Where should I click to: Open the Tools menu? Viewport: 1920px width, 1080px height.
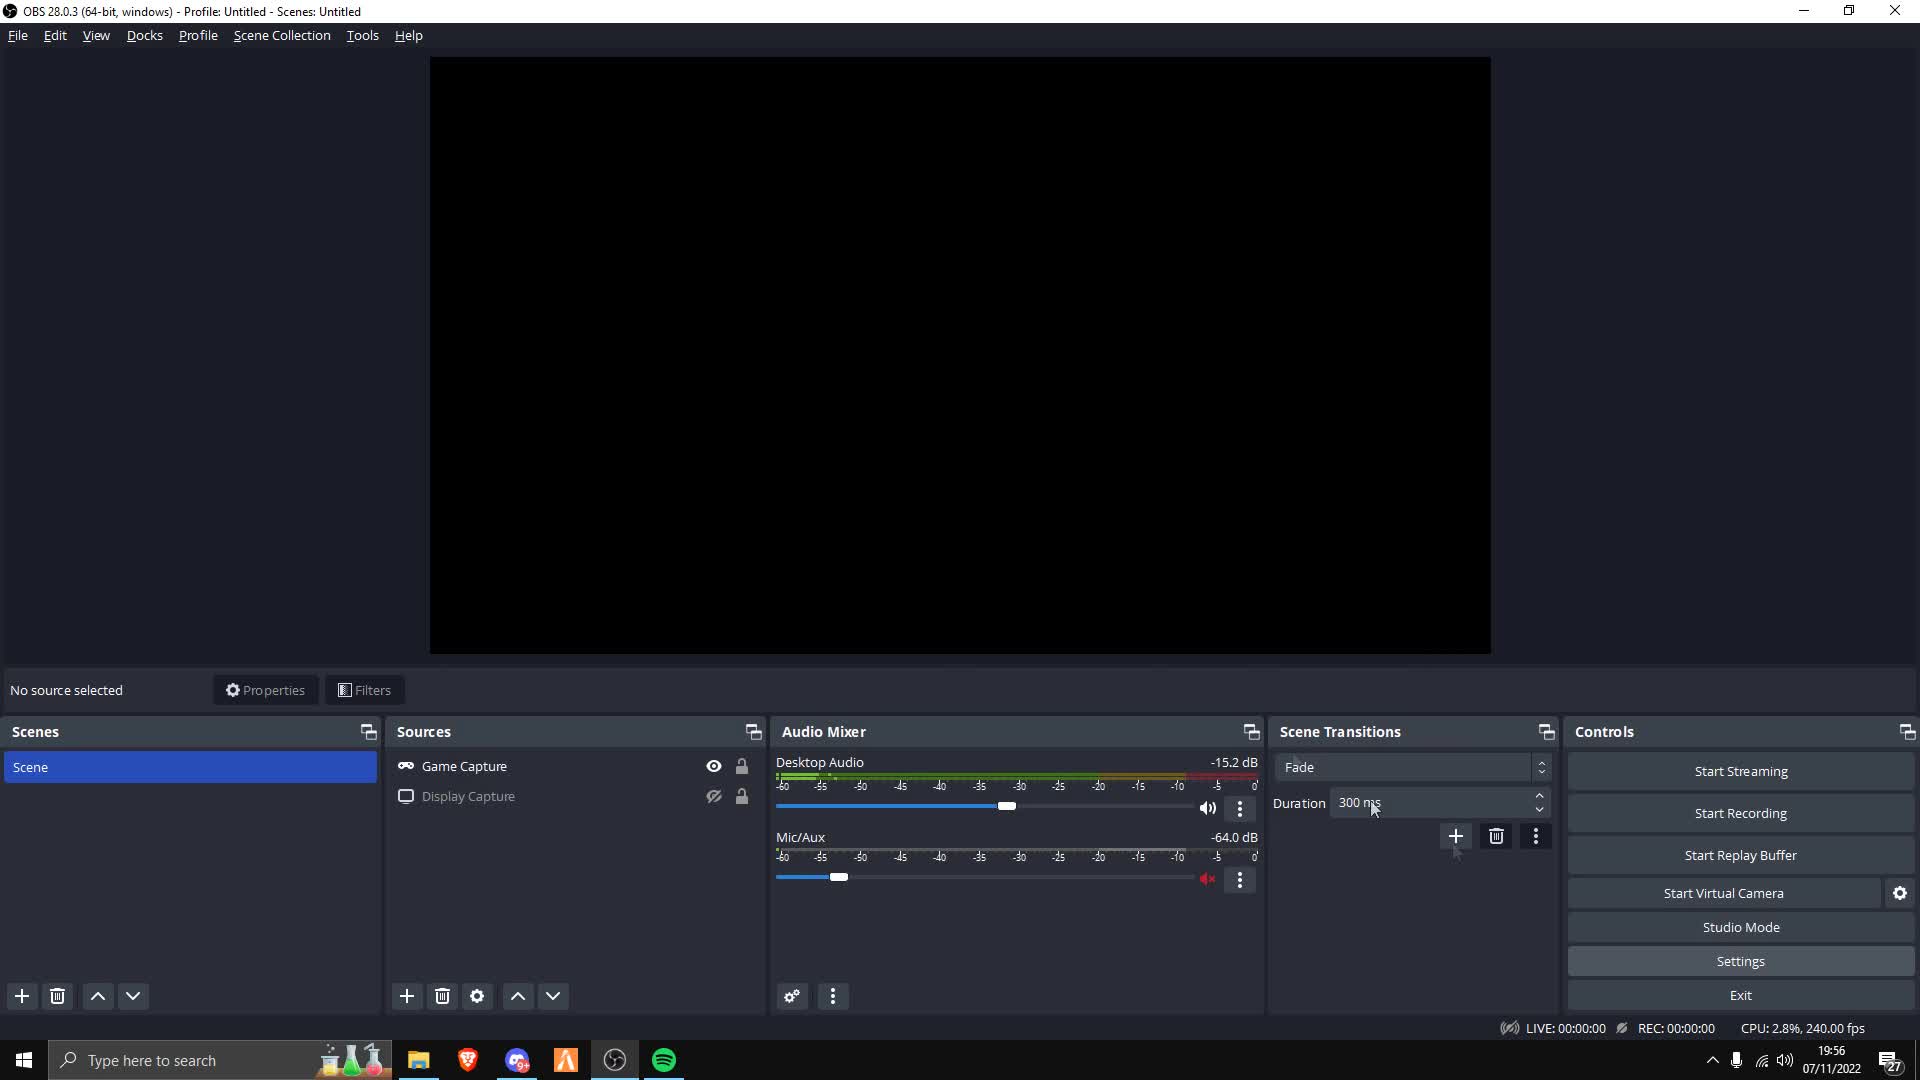(x=362, y=35)
